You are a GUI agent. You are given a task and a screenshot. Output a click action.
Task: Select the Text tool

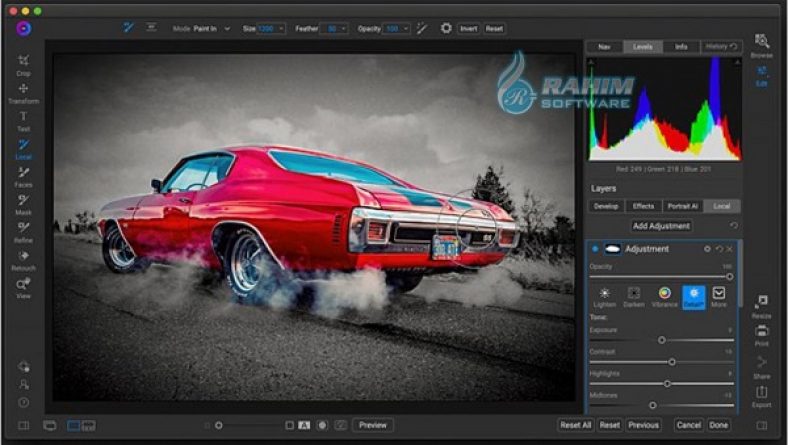pos(23,121)
